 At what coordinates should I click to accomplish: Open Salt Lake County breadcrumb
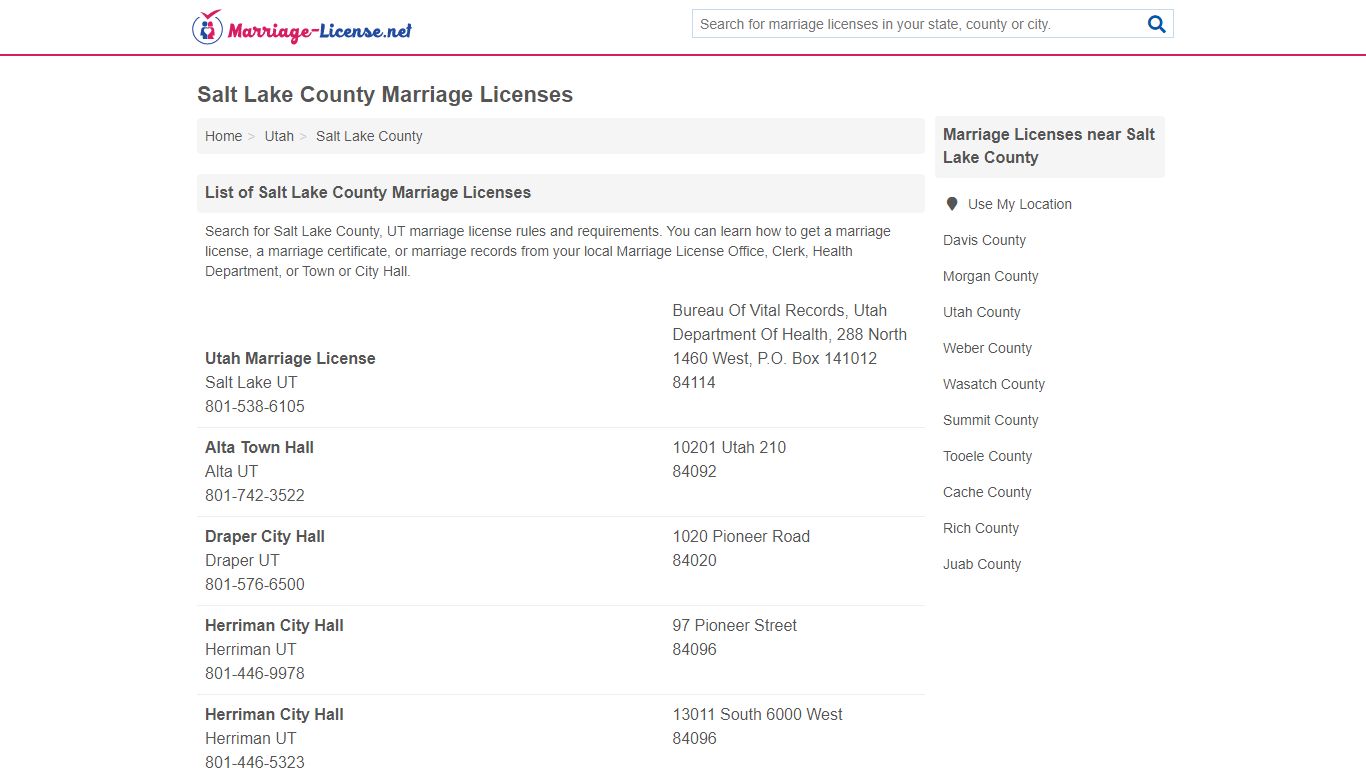pos(369,136)
